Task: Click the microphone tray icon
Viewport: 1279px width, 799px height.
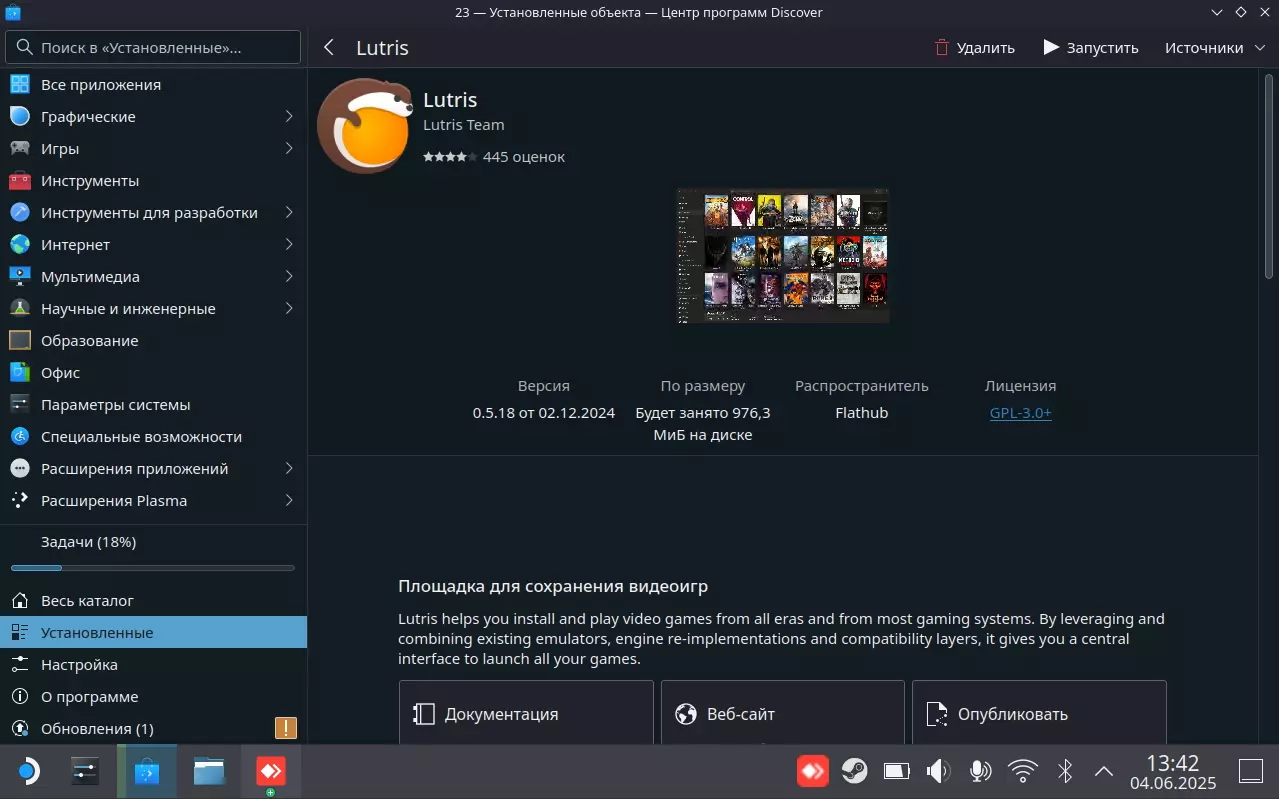Action: click(980, 771)
